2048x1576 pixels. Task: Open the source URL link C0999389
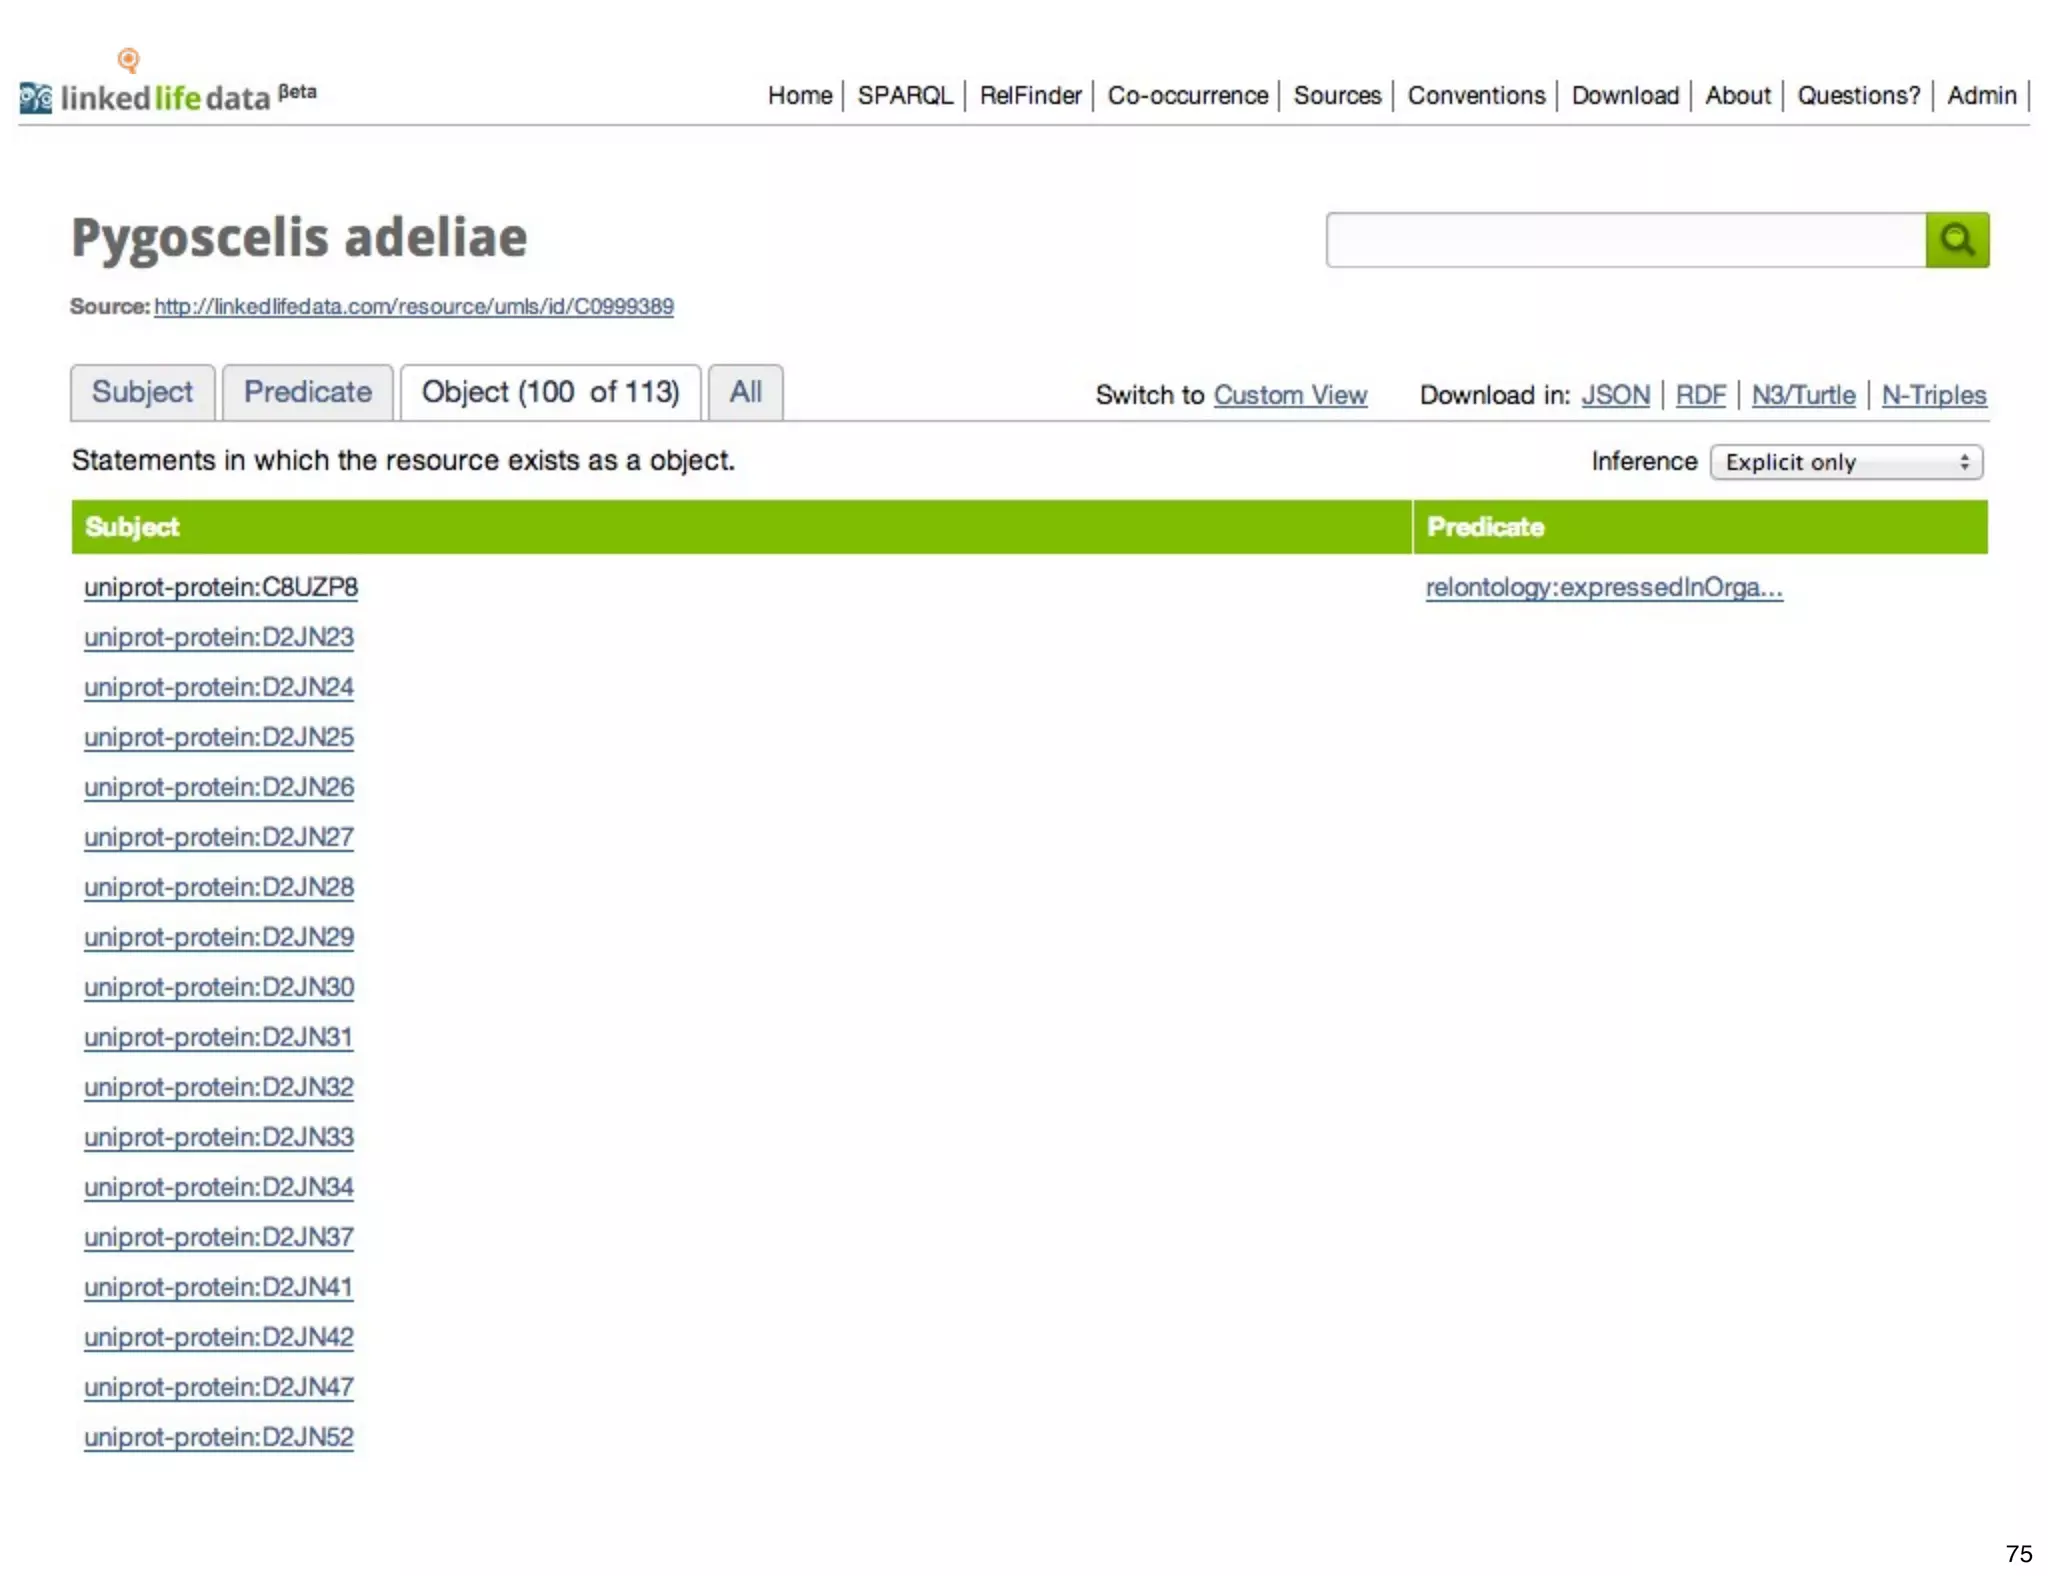(413, 306)
